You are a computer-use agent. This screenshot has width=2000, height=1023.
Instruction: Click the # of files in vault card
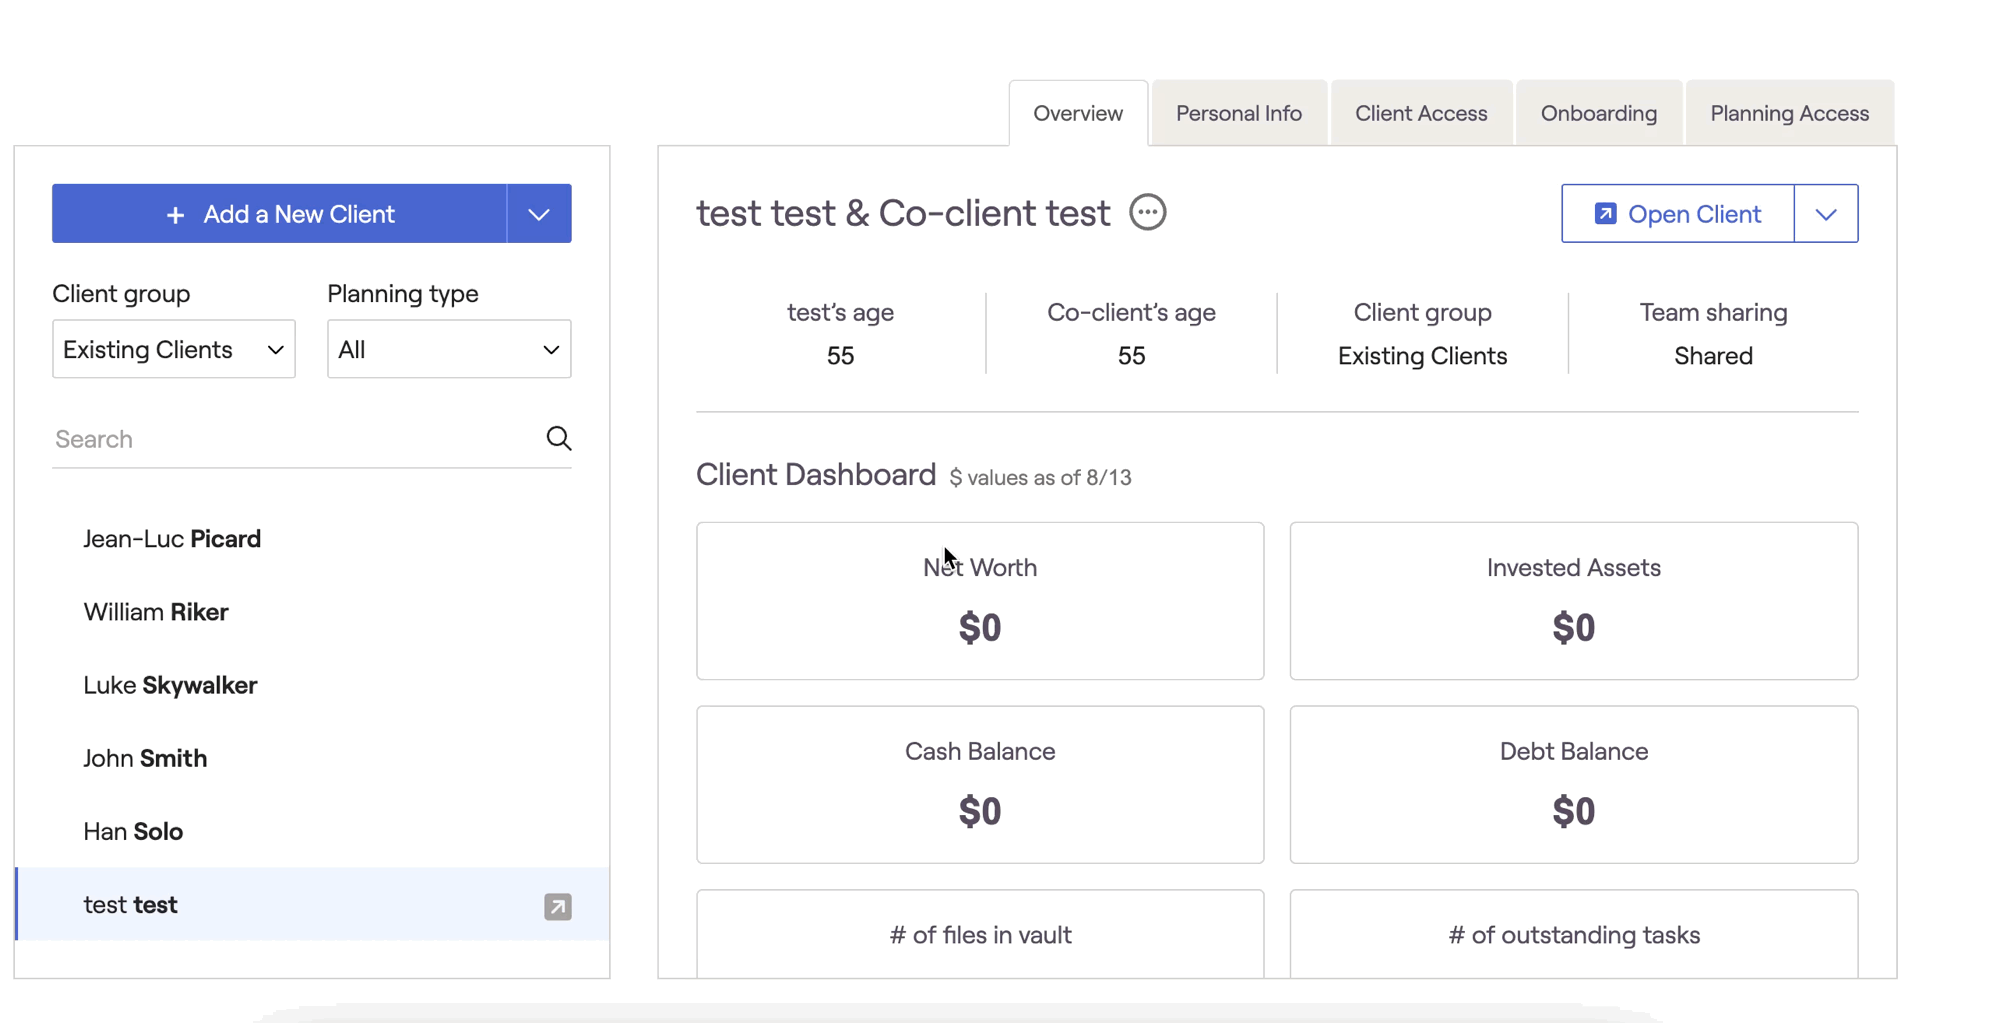[980, 934]
